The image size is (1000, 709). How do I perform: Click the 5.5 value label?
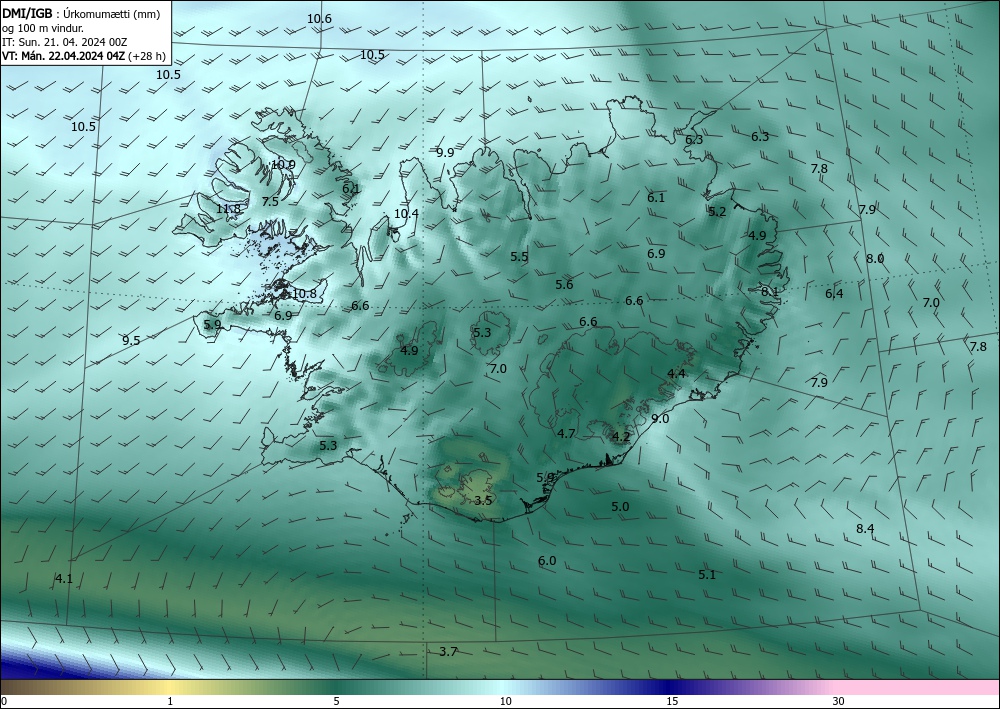point(519,256)
